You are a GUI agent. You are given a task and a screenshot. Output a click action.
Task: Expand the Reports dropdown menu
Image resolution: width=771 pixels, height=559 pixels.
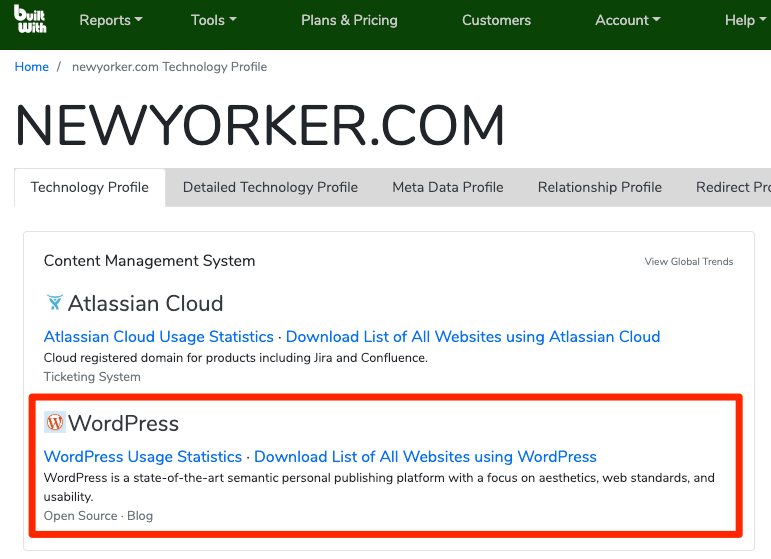coord(110,20)
